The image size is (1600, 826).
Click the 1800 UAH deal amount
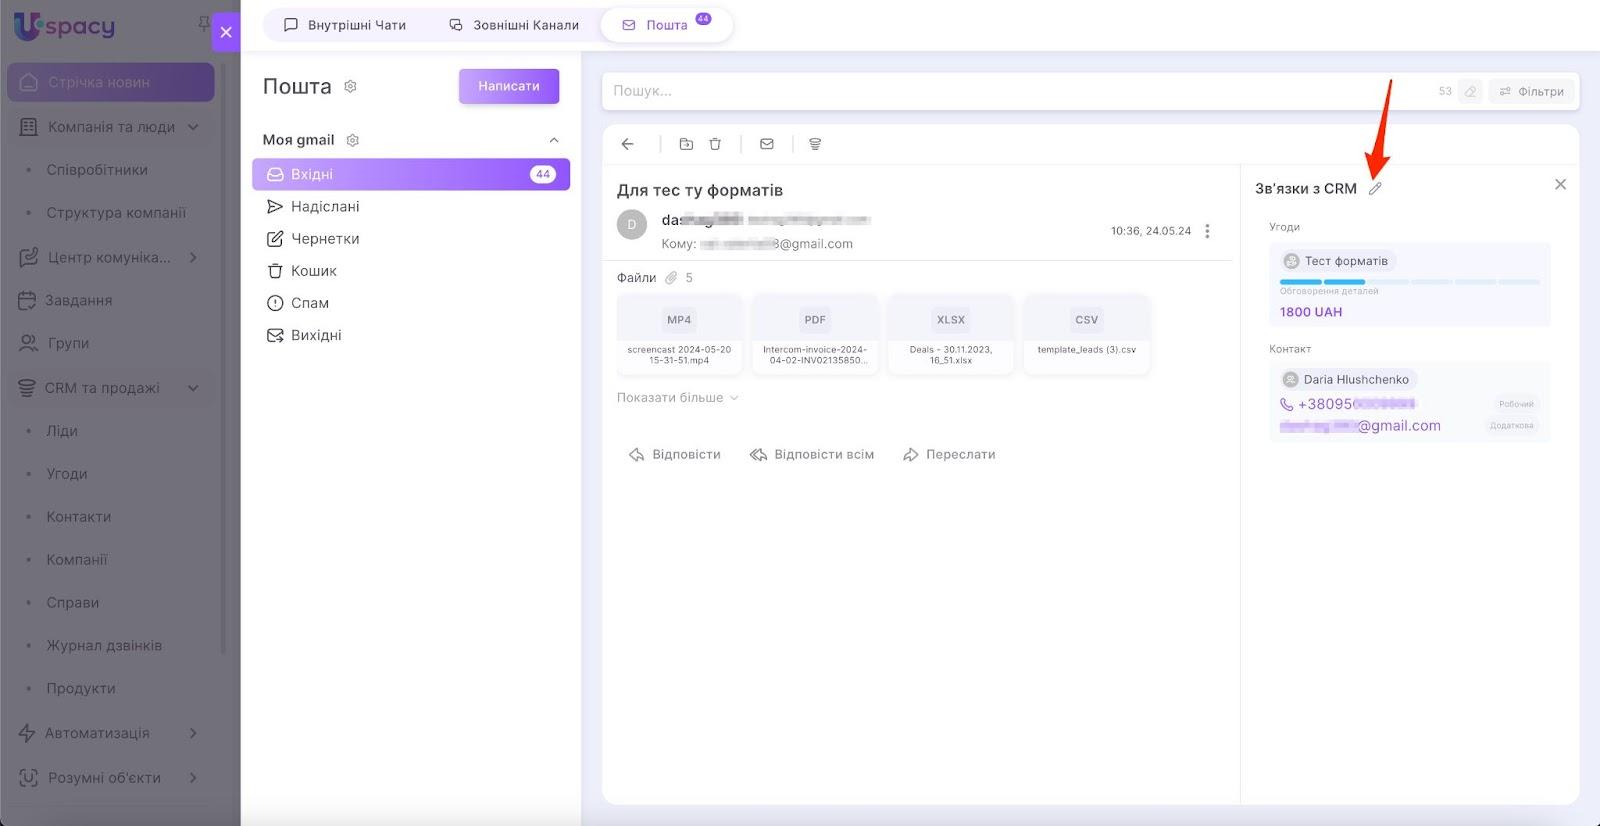(x=1311, y=312)
